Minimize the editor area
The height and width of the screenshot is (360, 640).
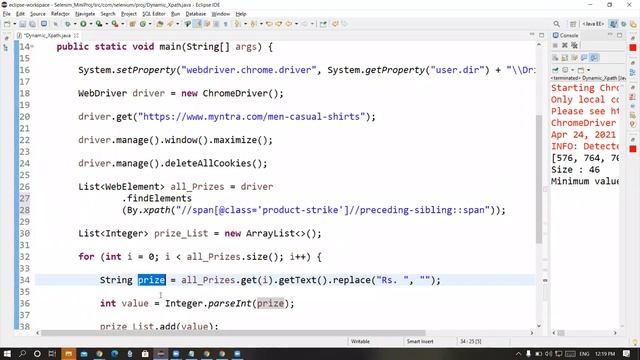[532, 35]
